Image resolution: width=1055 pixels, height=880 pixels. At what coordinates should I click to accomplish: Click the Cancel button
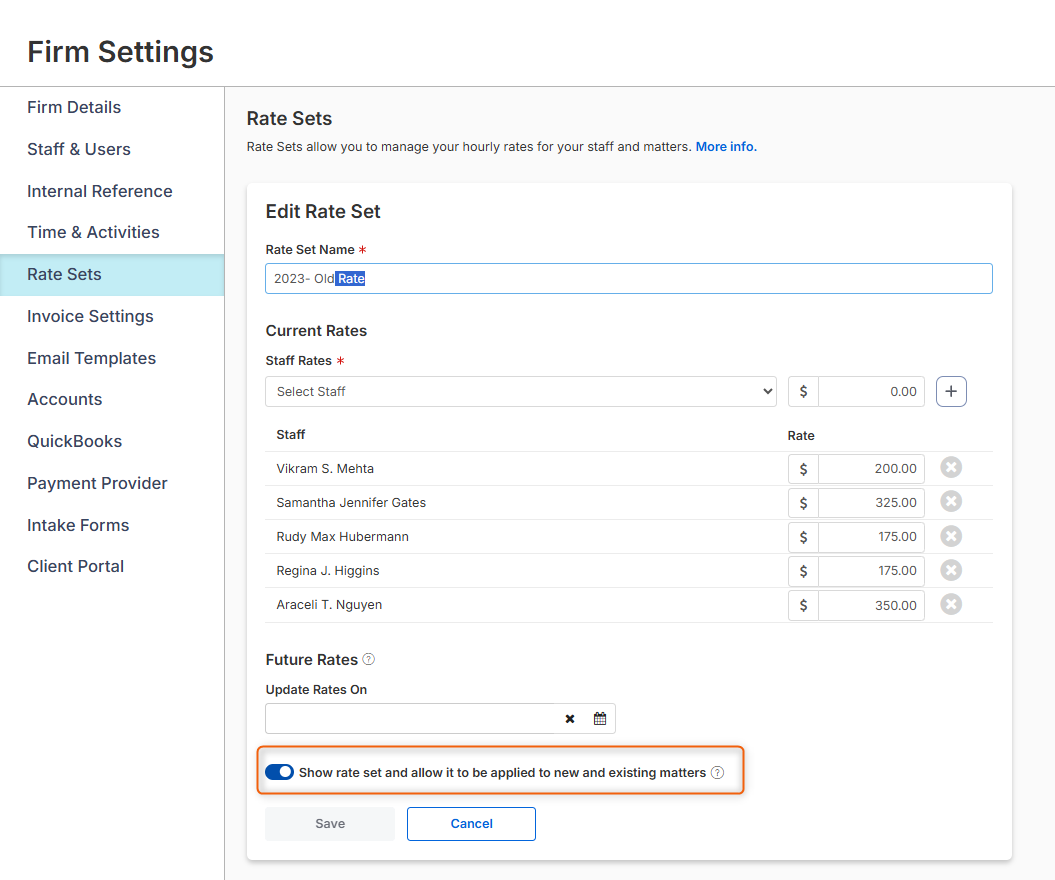click(x=471, y=824)
